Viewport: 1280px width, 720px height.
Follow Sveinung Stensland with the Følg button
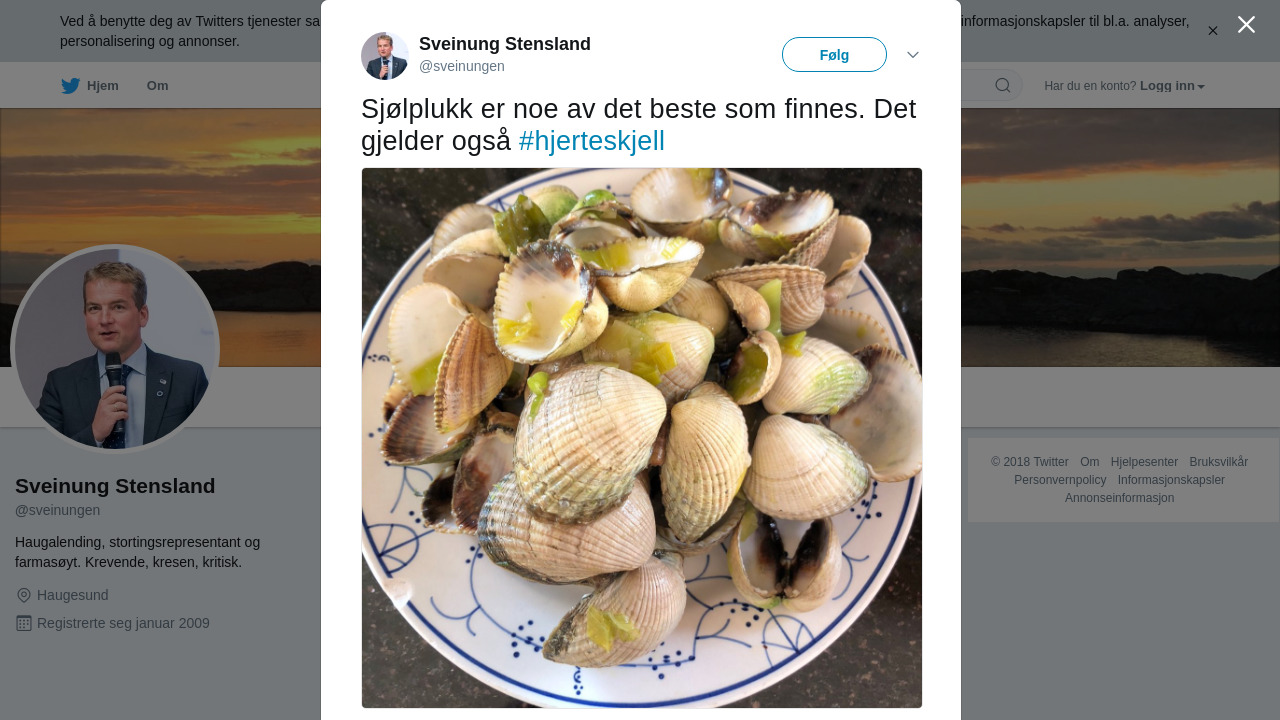[834, 54]
